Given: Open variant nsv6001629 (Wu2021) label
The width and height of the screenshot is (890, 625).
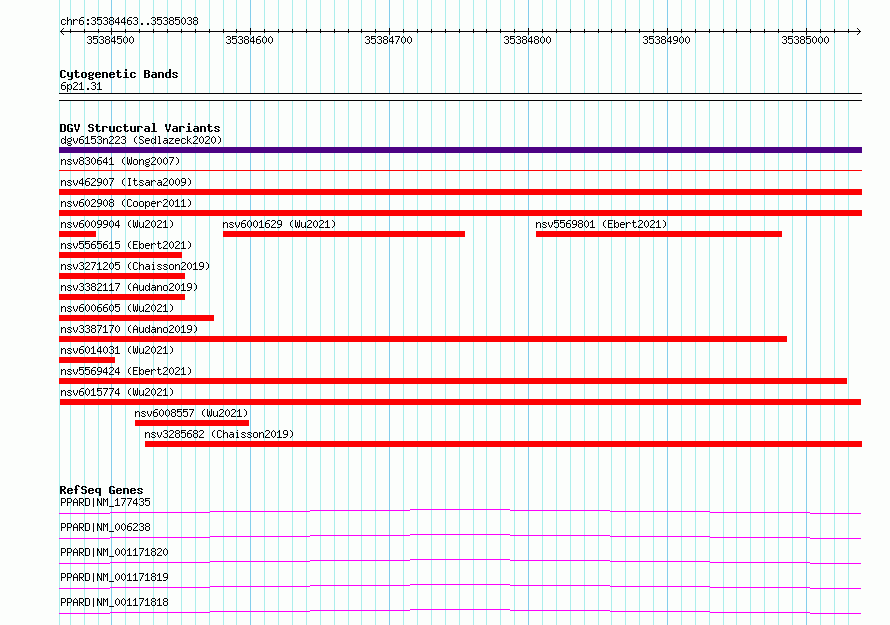Looking at the screenshot, I should (279, 224).
